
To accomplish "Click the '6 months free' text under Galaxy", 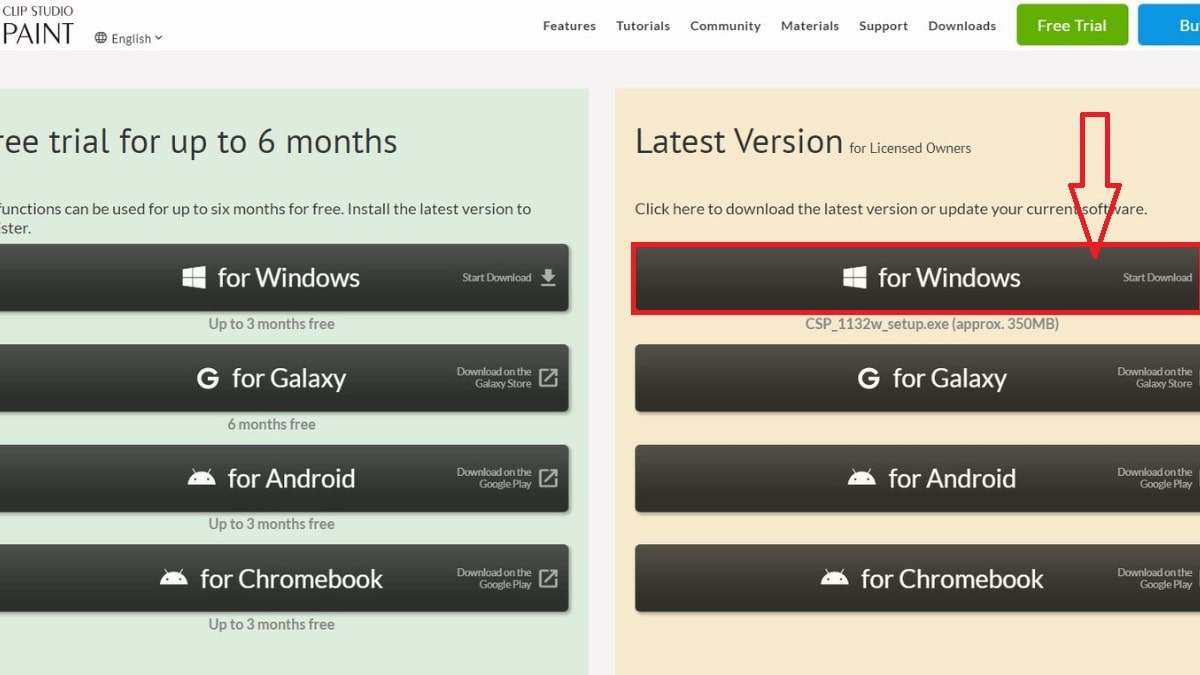I will pyautogui.click(x=271, y=424).
